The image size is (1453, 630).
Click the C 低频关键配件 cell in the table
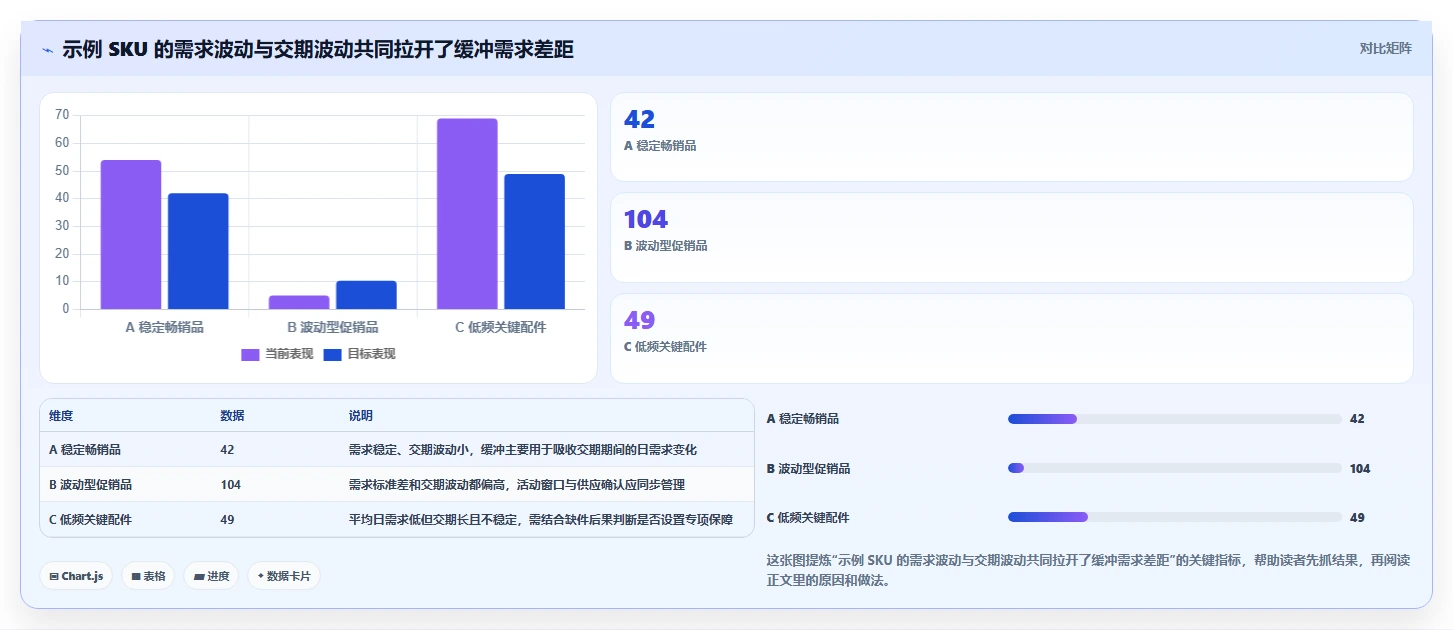click(90, 520)
